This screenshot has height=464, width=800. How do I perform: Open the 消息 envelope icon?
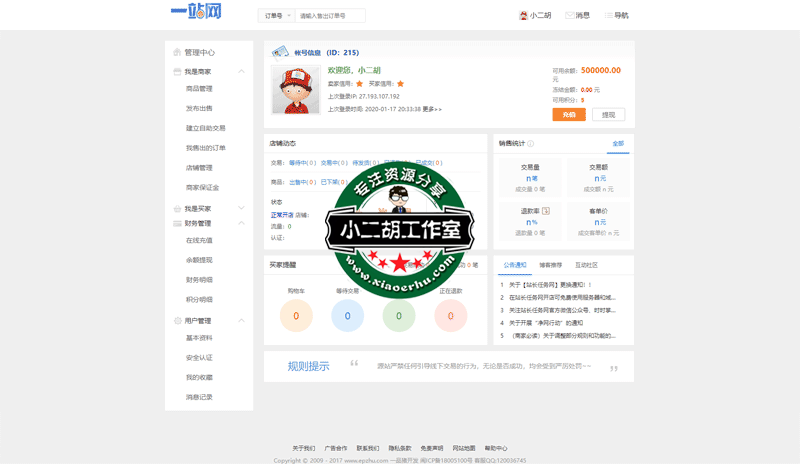[570, 16]
